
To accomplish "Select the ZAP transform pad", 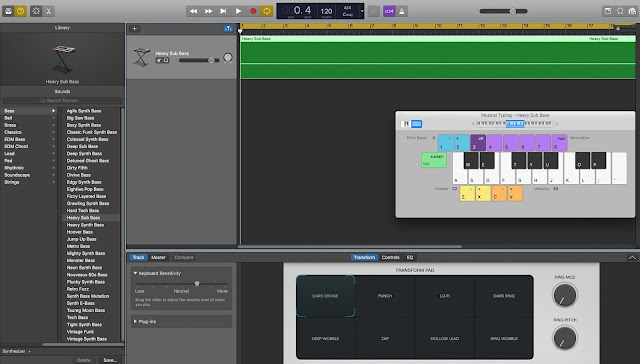I will tap(385, 339).
